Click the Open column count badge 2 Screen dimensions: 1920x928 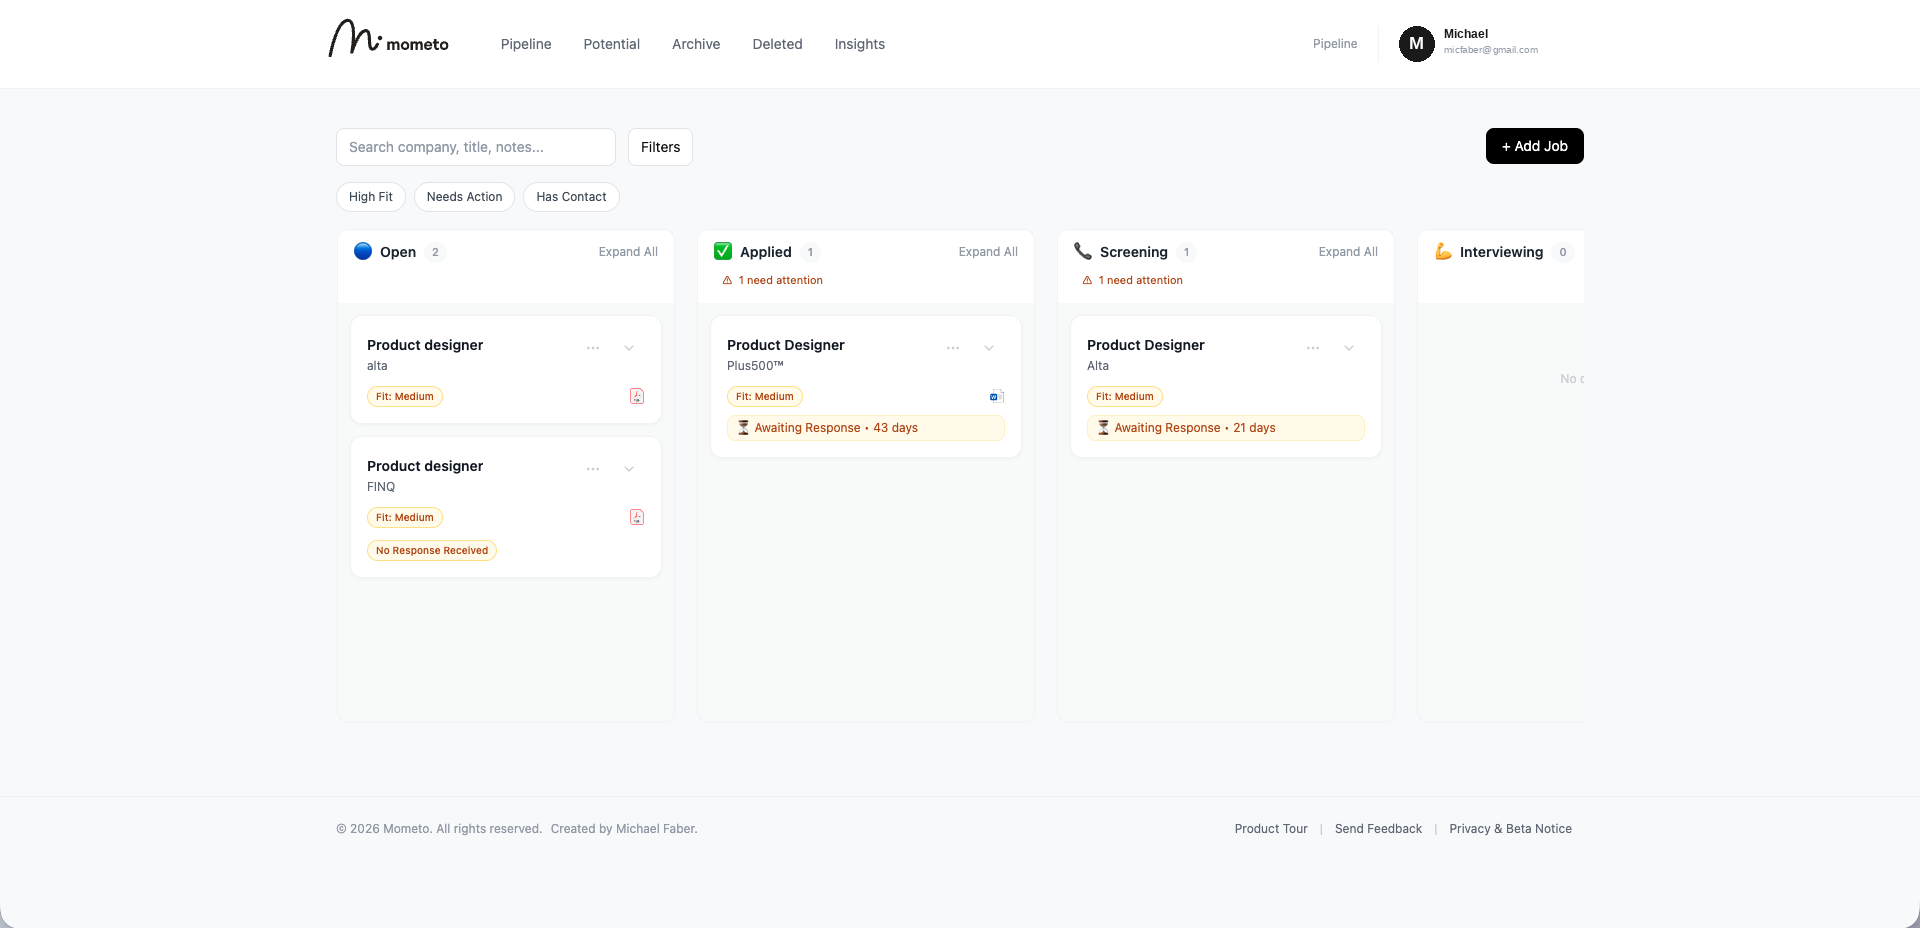point(435,252)
